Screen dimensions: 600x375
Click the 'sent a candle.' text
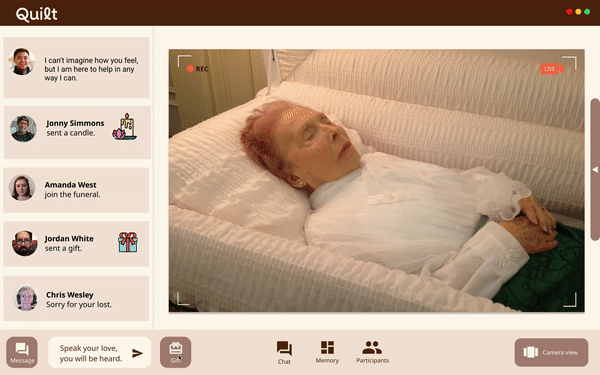71,133
